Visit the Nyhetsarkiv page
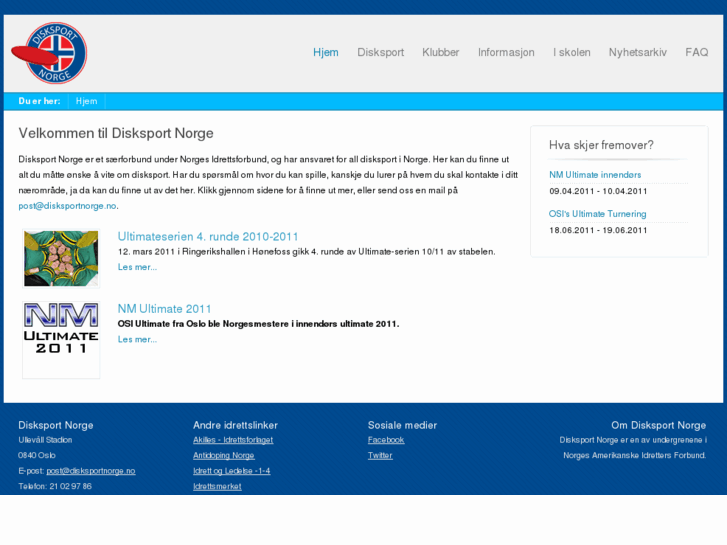Image resolution: width=727 pixels, height=545 pixels. (x=637, y=53)
